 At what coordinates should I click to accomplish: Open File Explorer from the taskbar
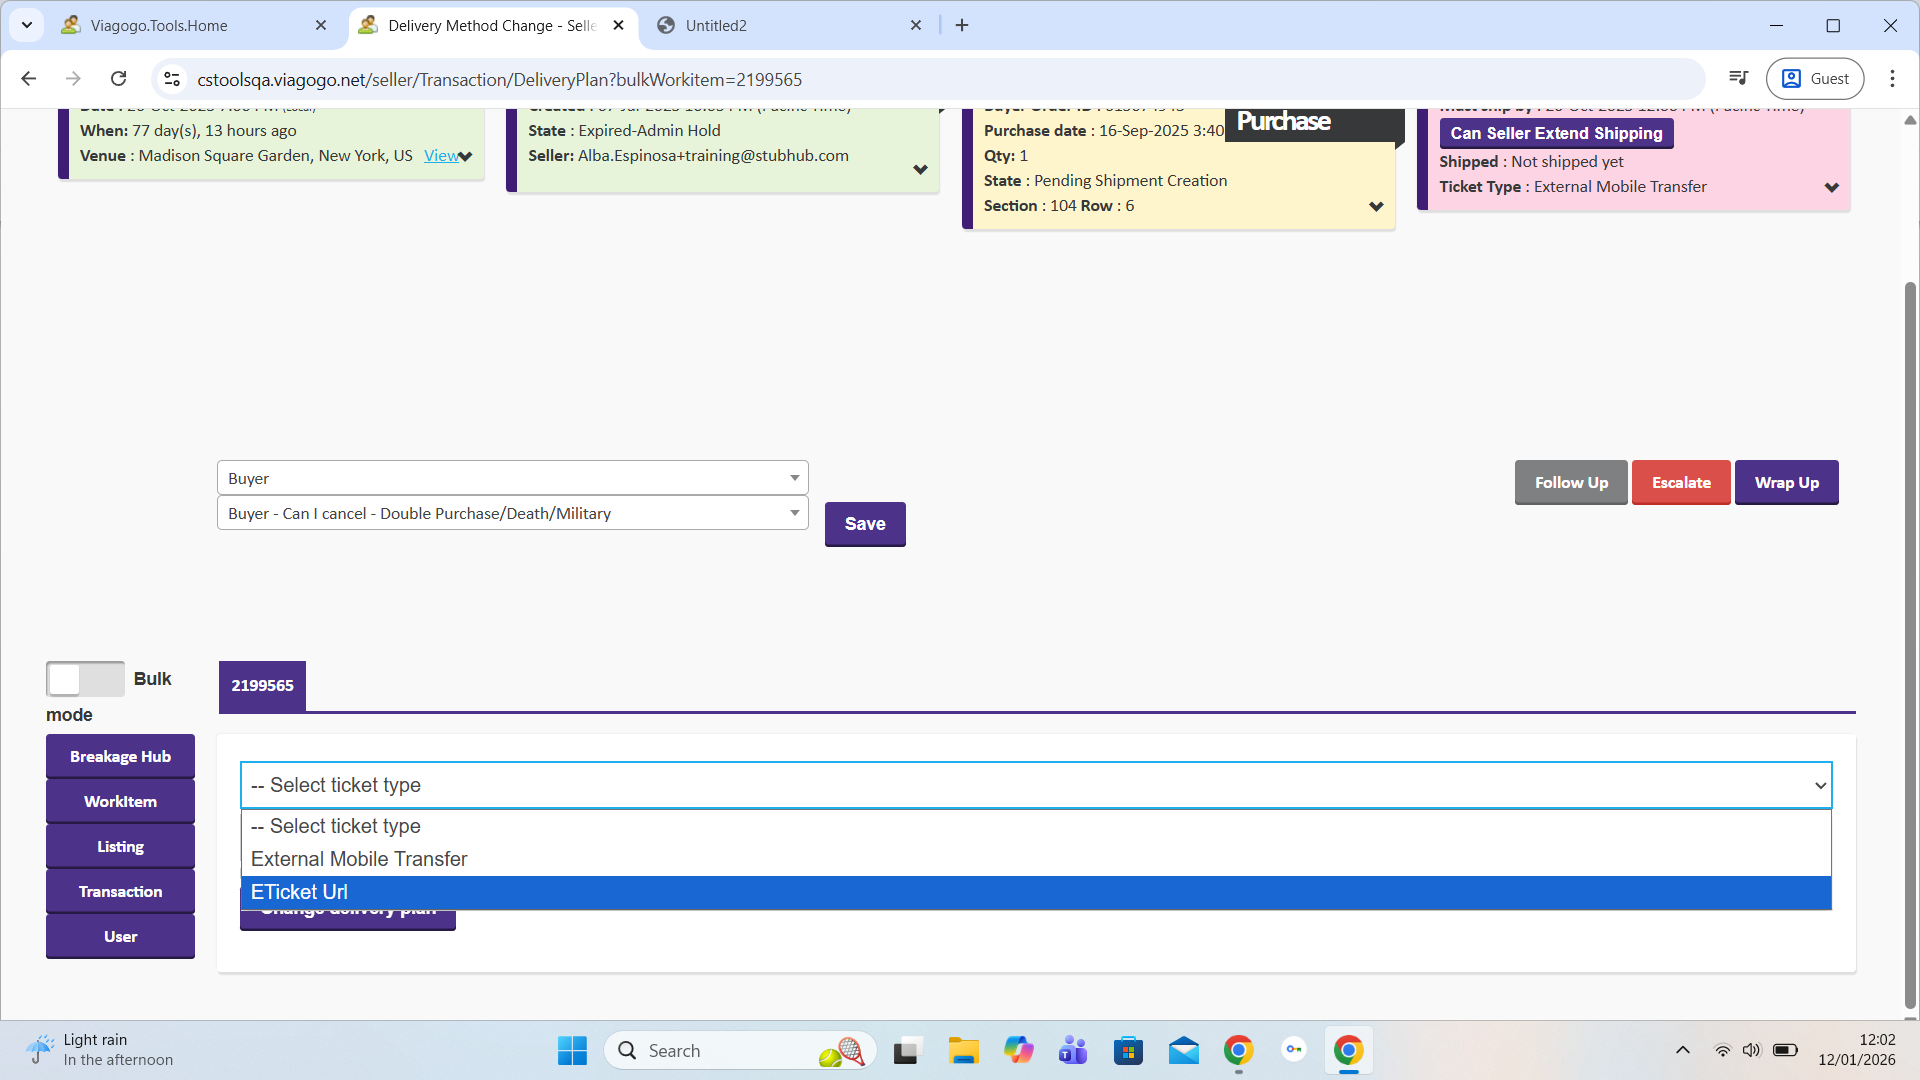point(963,1051)
